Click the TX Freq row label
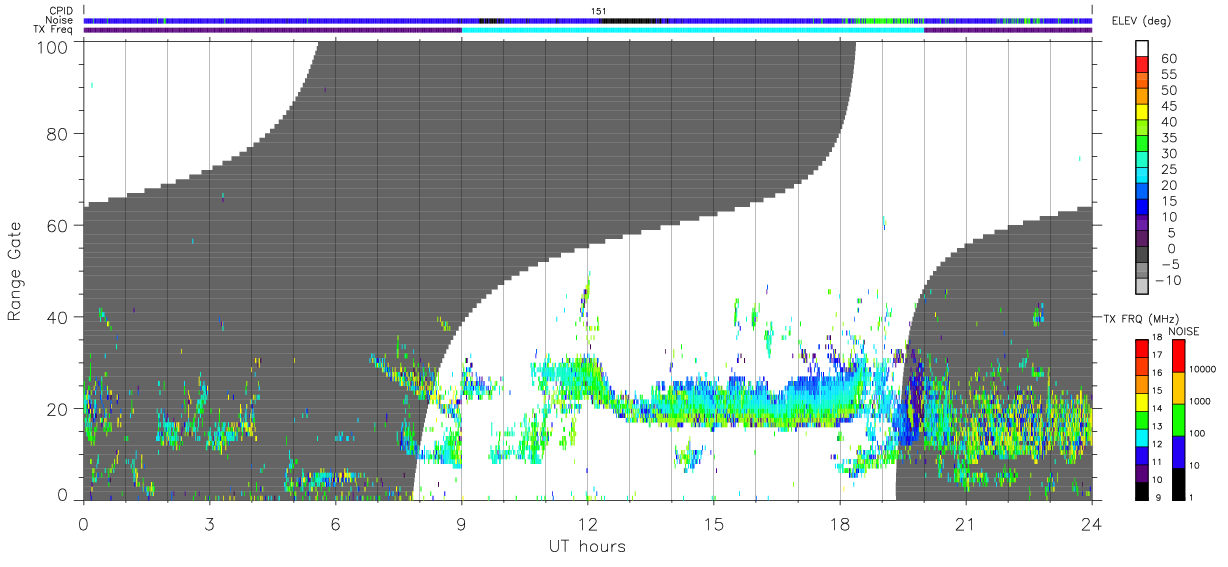Image resolution: width=1228 pixels, height=567 pixels. (53, 30)
